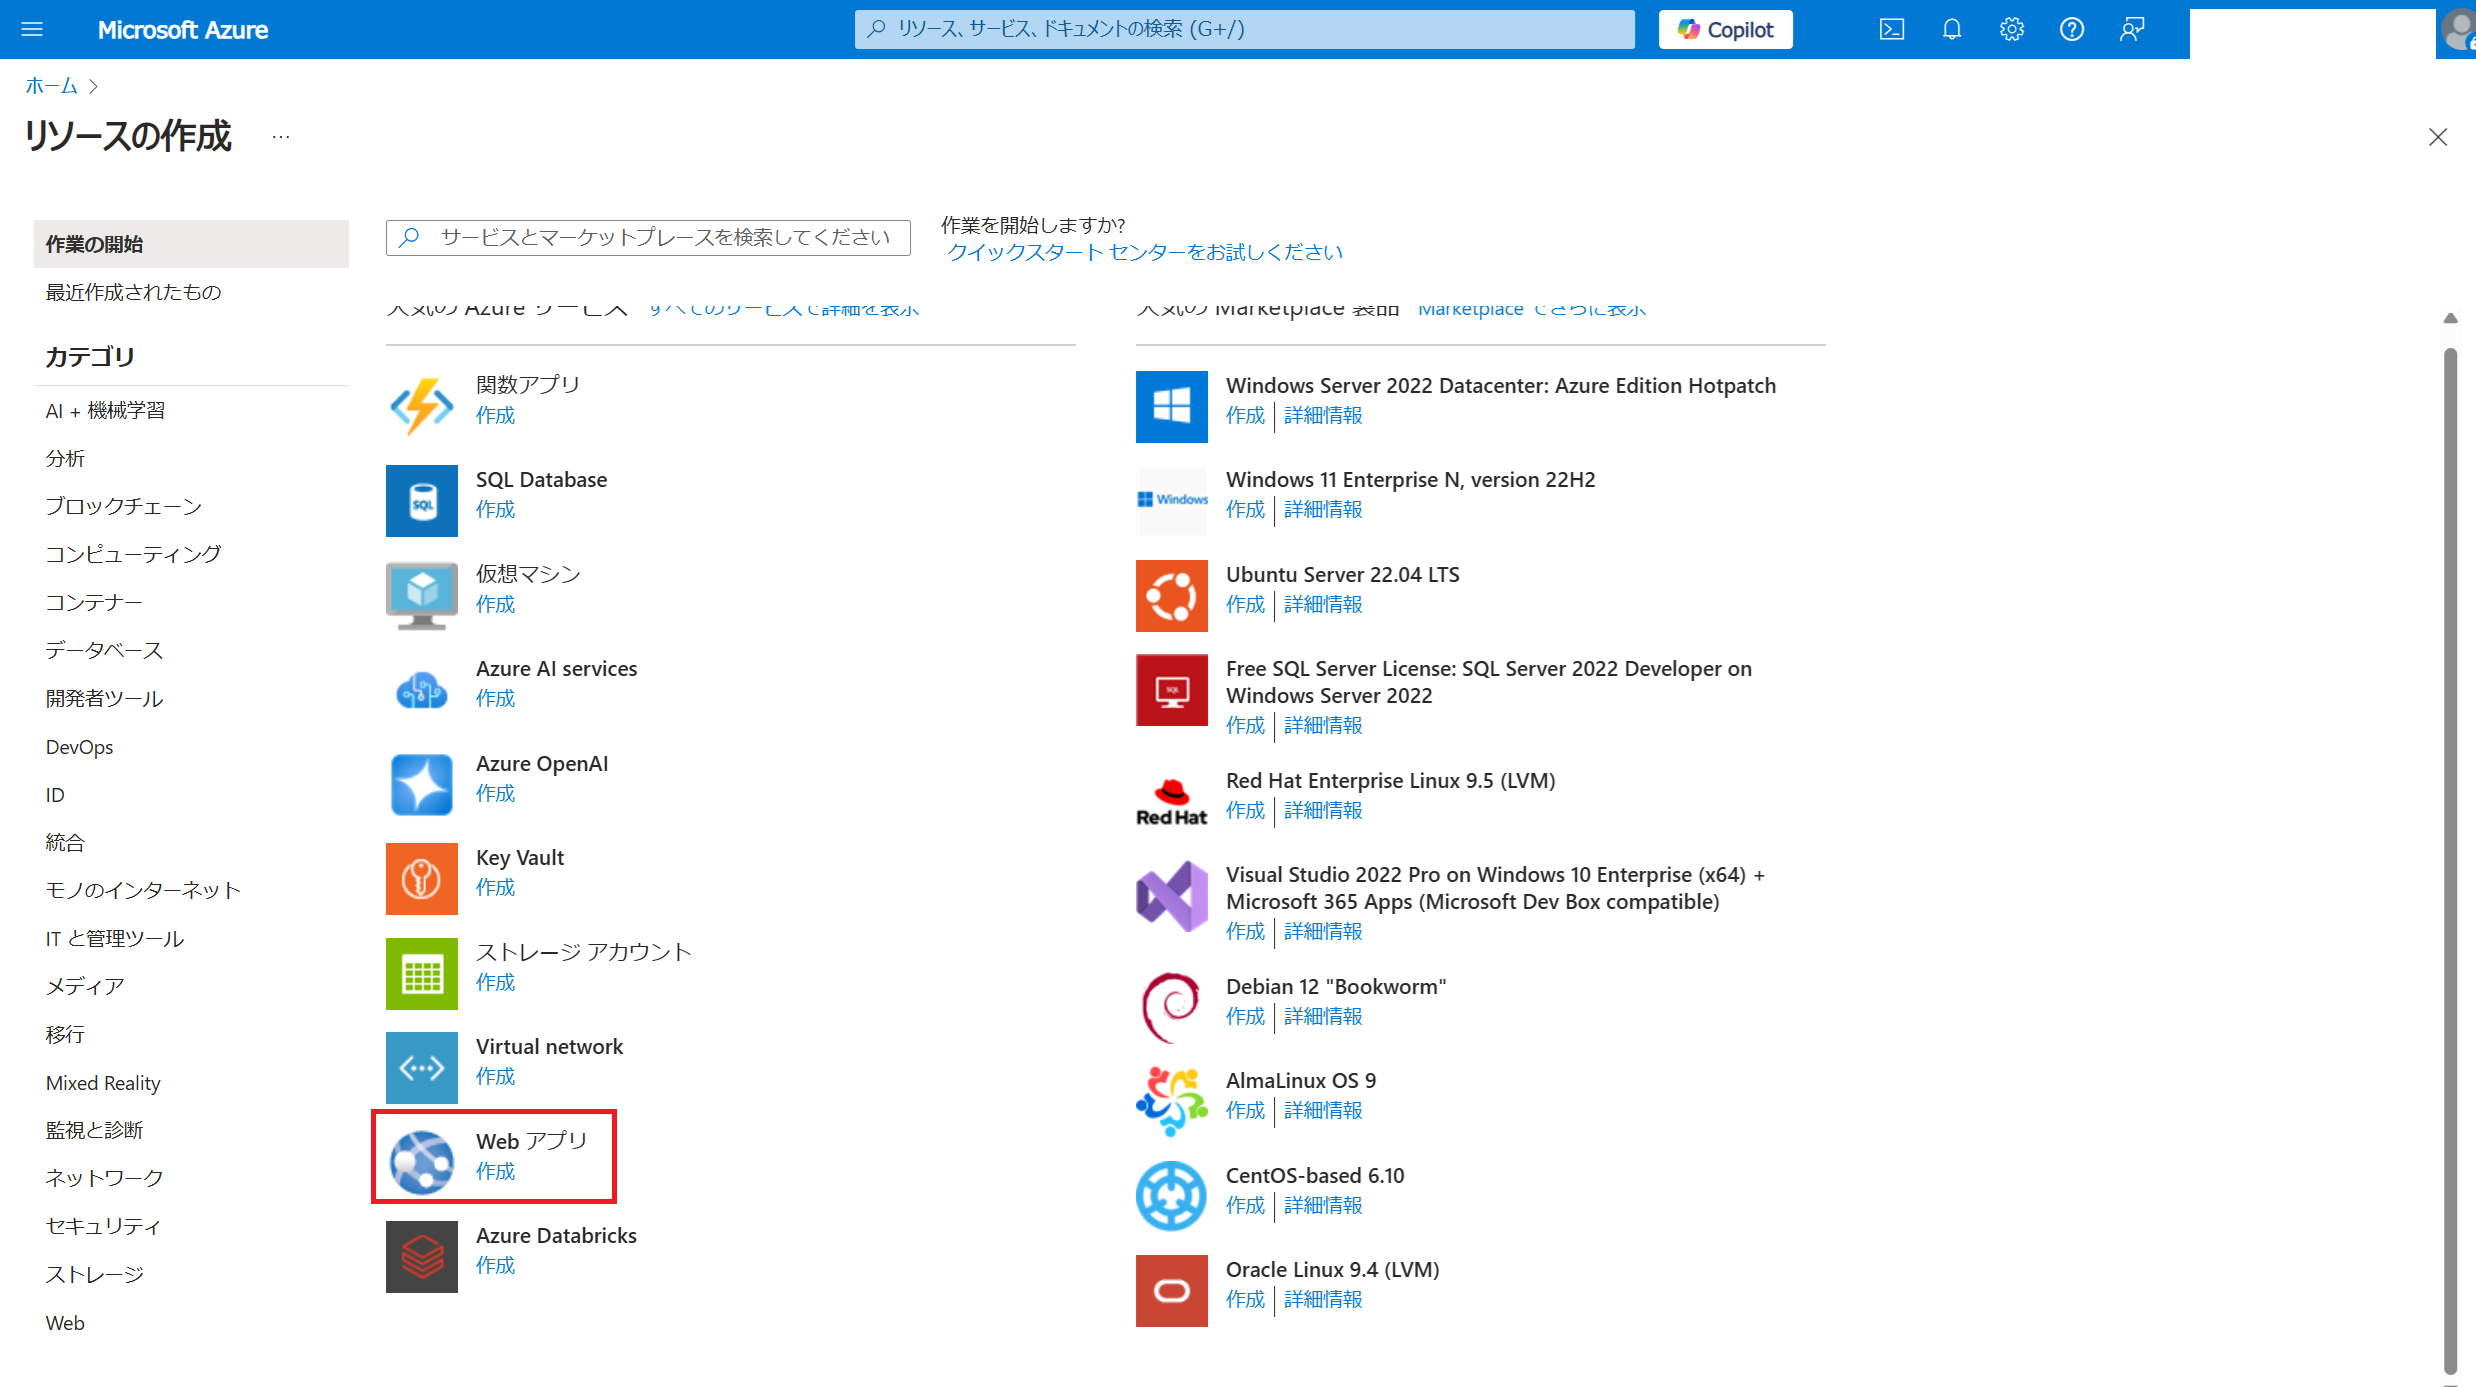Select the ストレージ category

pyautogui.click(x=94, y=1274)
